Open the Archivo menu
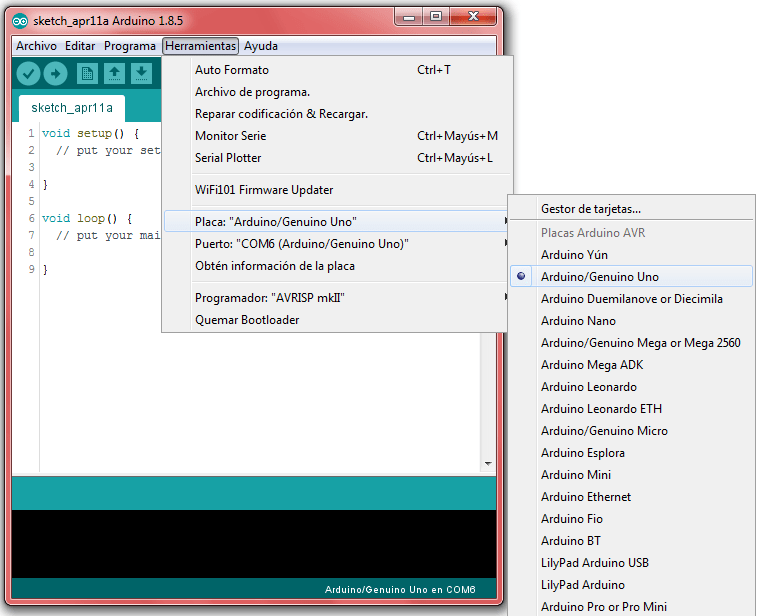 click(x=36, y=46)
